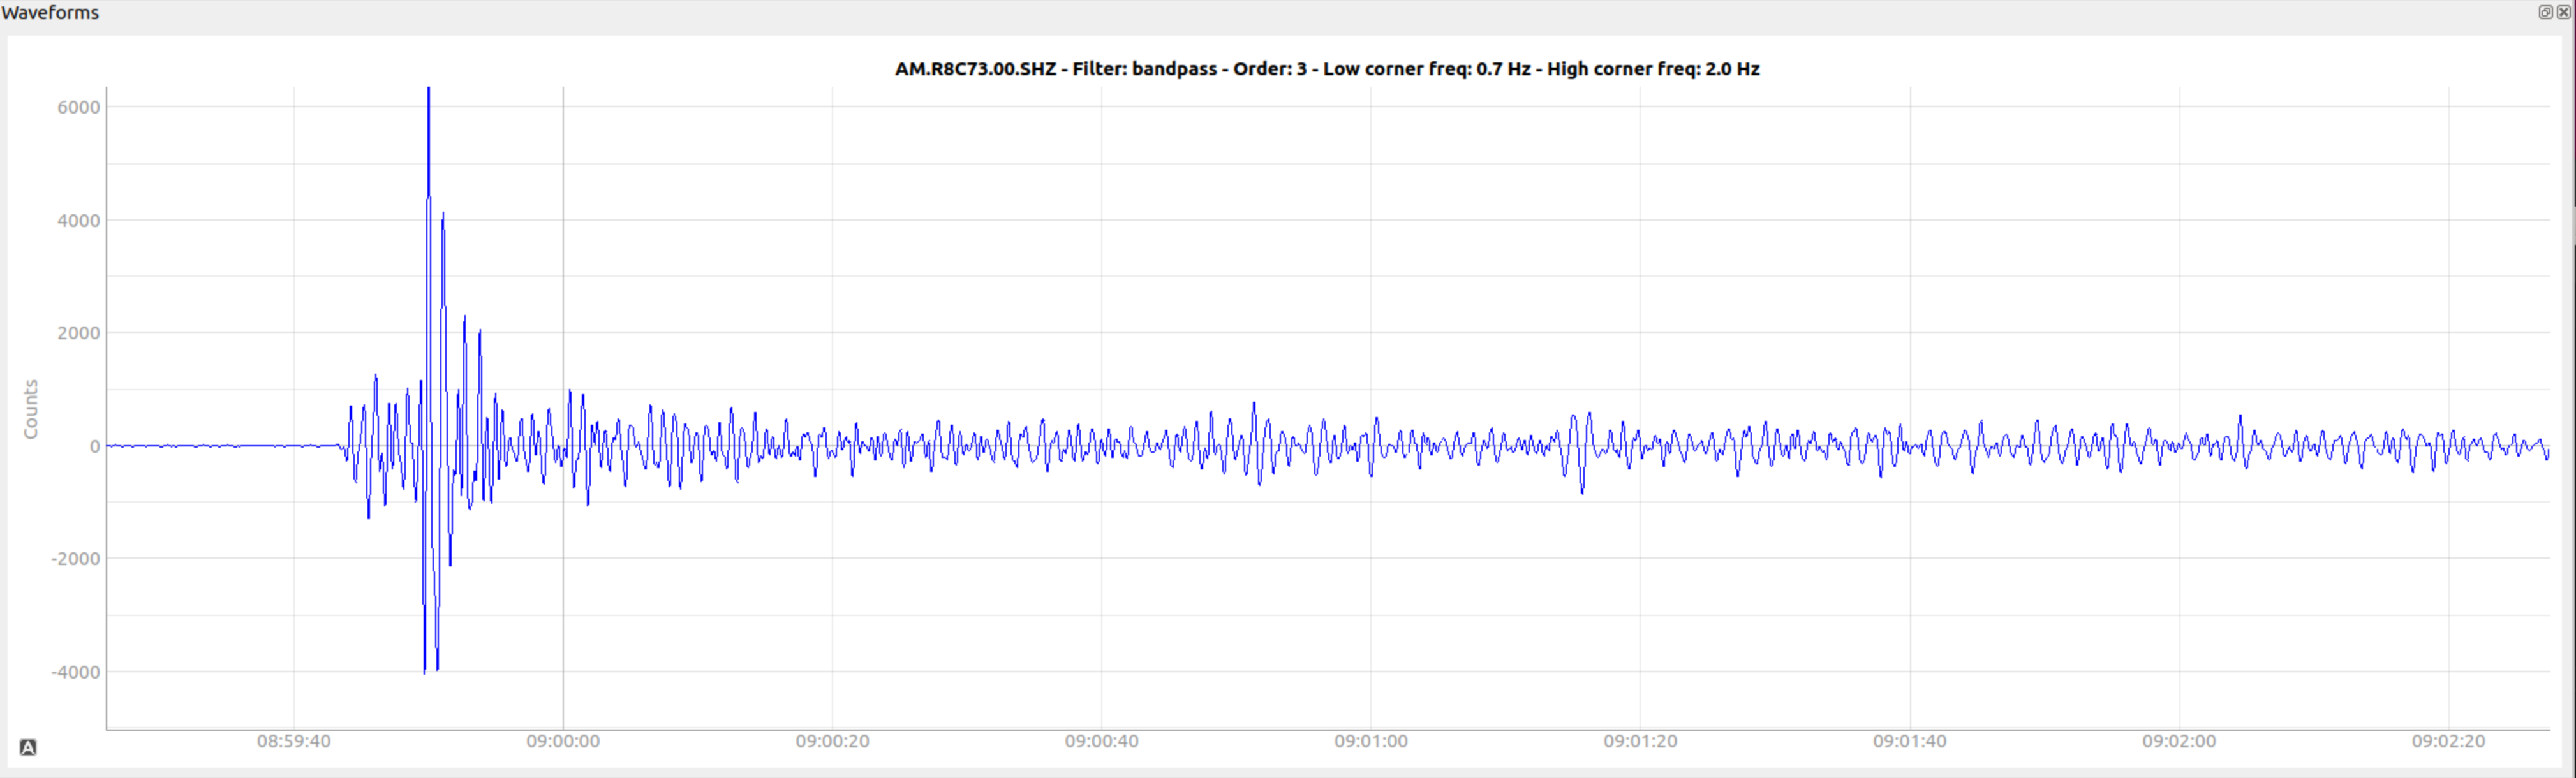Click the 6000 y-axis tick label
Screen dimensions: 2576x778
coord(79,107)
